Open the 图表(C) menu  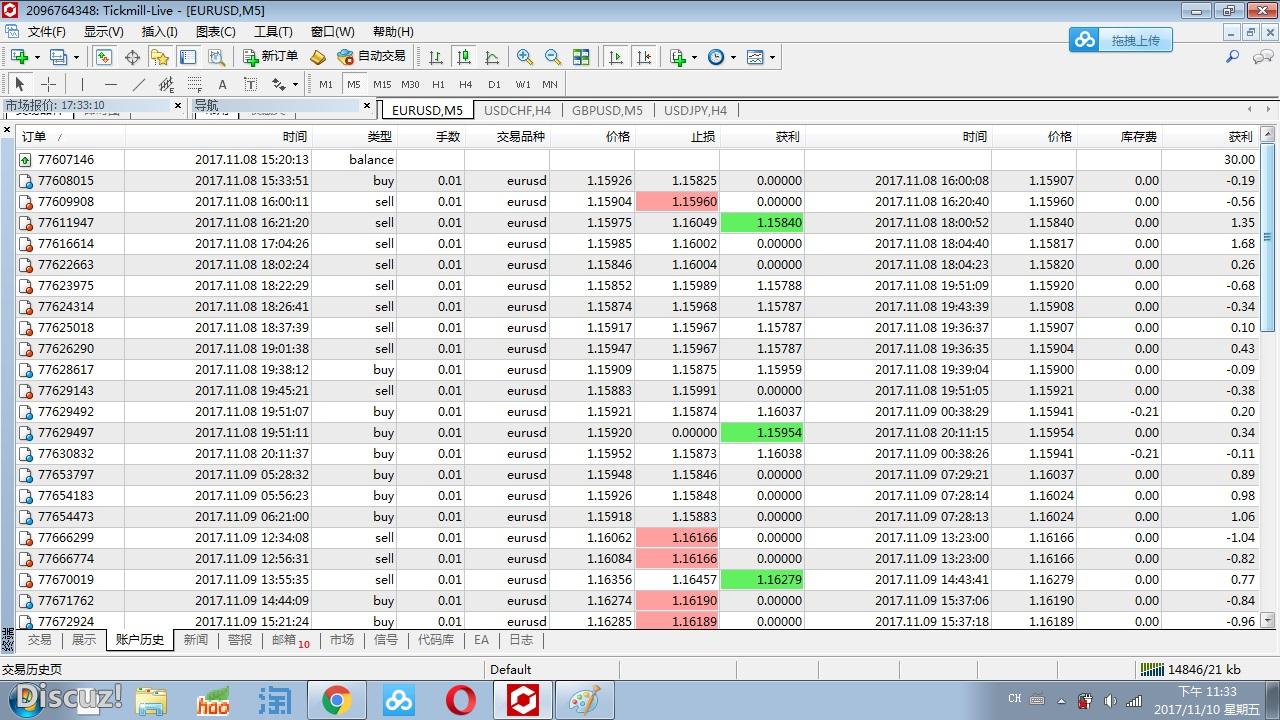pos(215,32)
